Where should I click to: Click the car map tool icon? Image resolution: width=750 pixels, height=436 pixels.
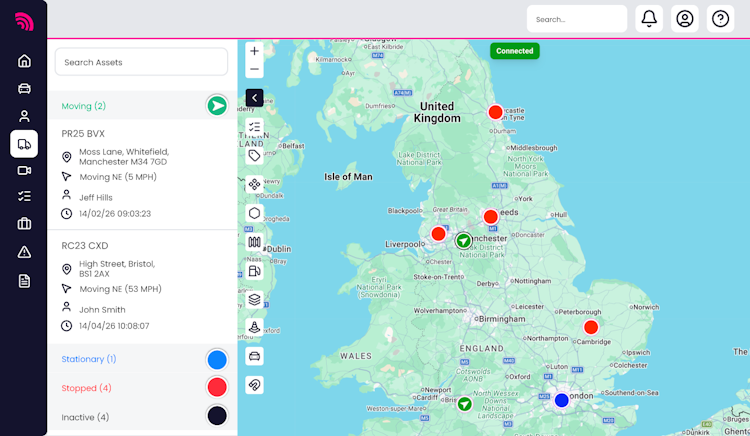(x=254, y=356)
